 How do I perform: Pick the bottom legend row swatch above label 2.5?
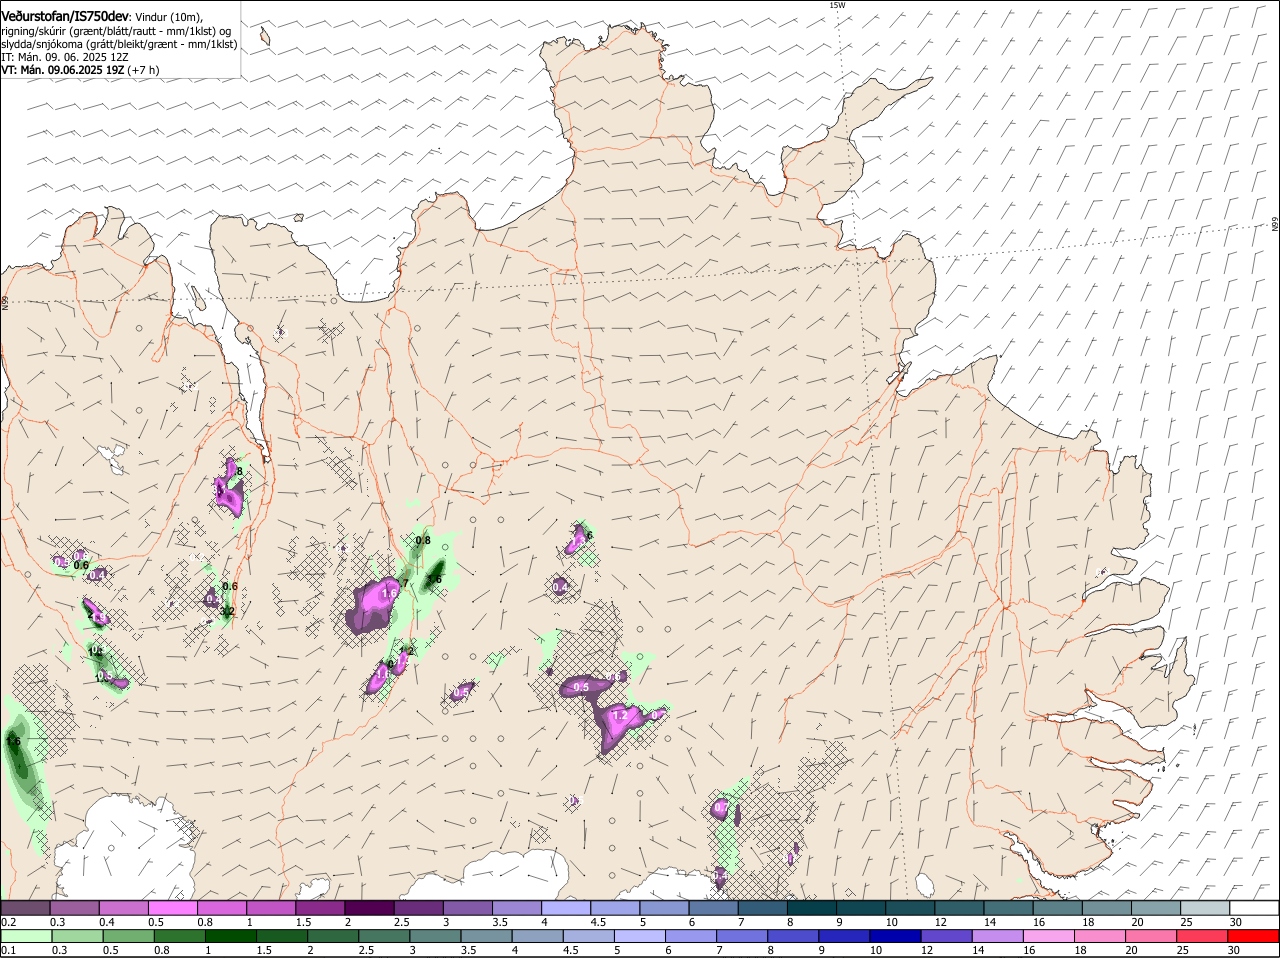point(384,936)
